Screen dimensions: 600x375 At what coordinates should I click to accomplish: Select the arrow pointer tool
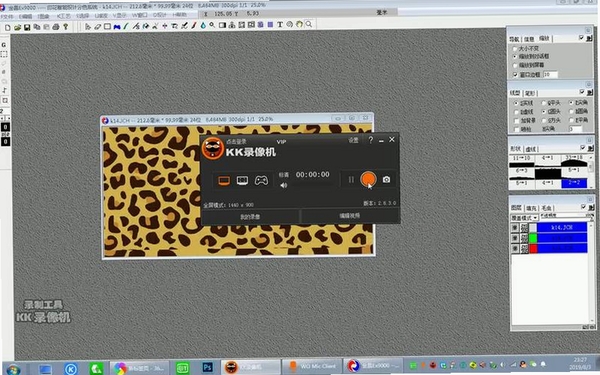coord(88,26)
